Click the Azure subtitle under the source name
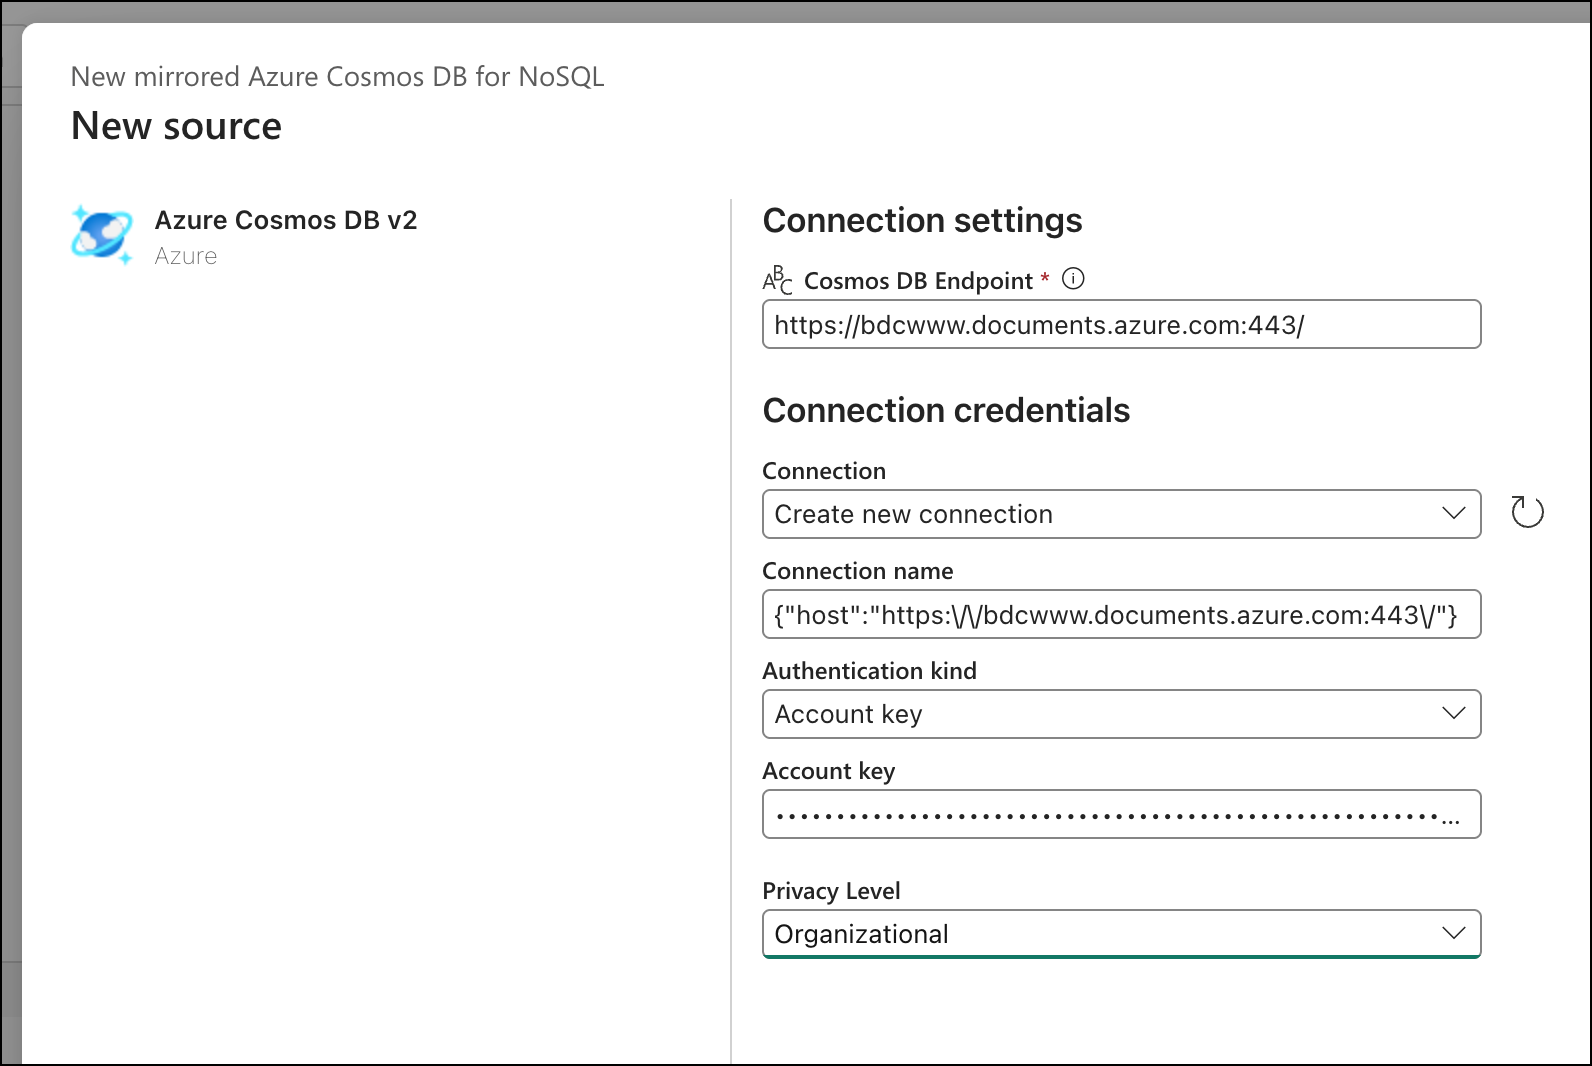The width and height of the screenshot is (1592, 1066). point(186,256)
